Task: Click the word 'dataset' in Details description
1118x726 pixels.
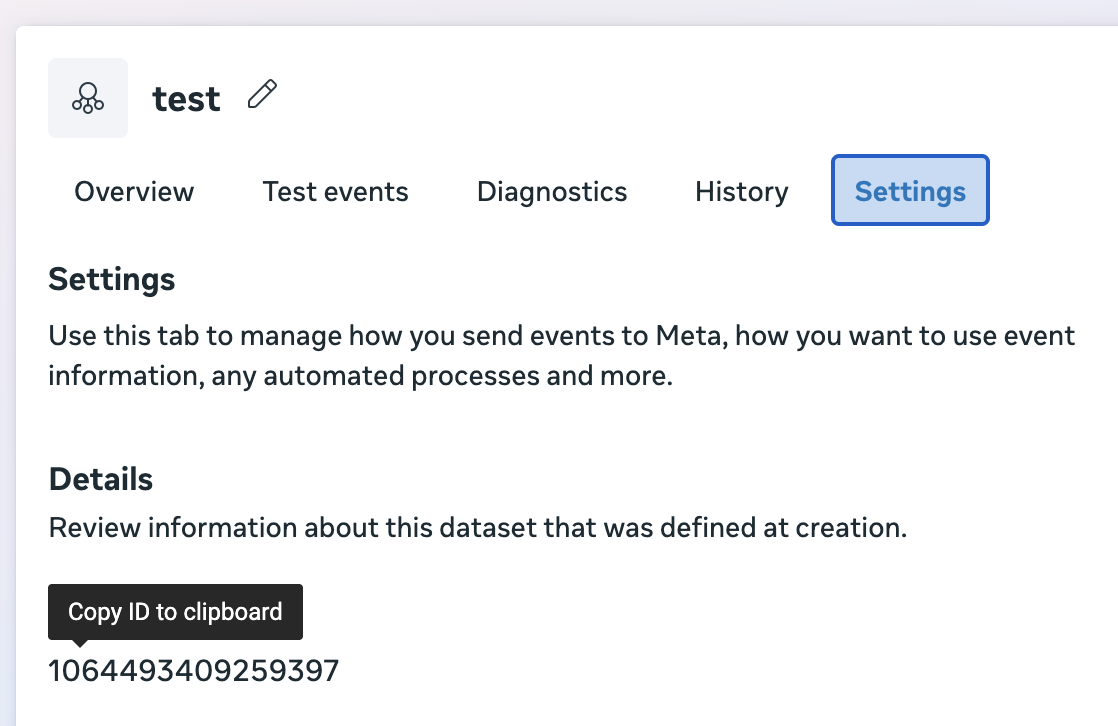Action: pyautogui.click(x=488, y=528)
